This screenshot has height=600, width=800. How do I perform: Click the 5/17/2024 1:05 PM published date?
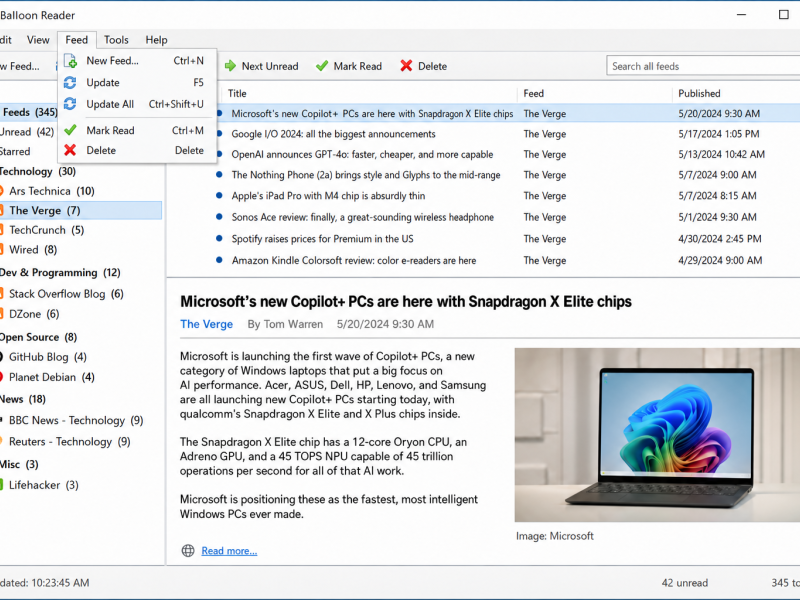(x=718, y=134)
